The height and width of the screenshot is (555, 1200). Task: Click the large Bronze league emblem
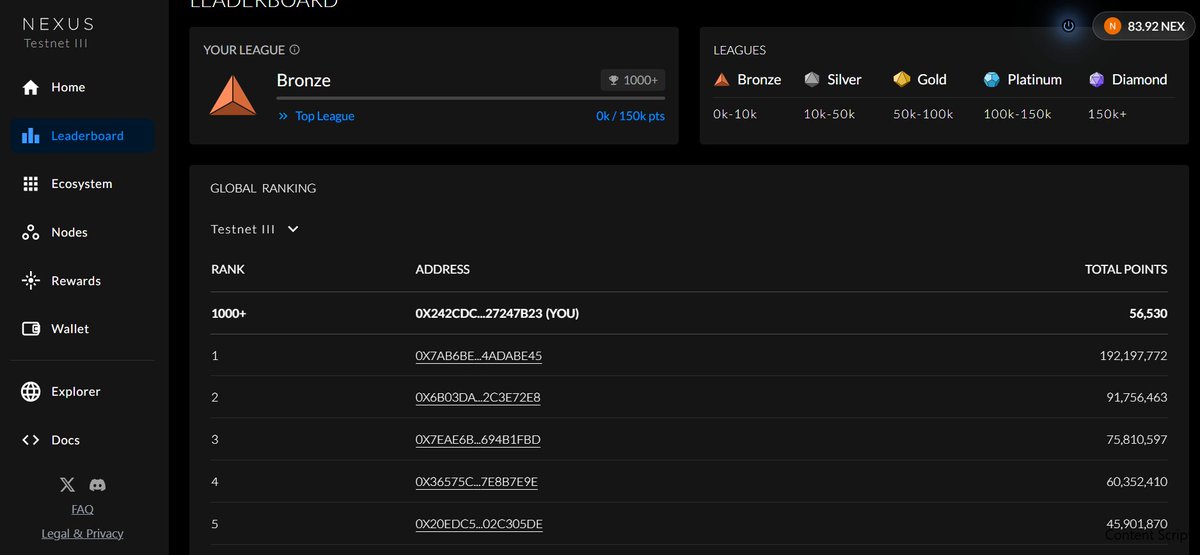[233, 95]
